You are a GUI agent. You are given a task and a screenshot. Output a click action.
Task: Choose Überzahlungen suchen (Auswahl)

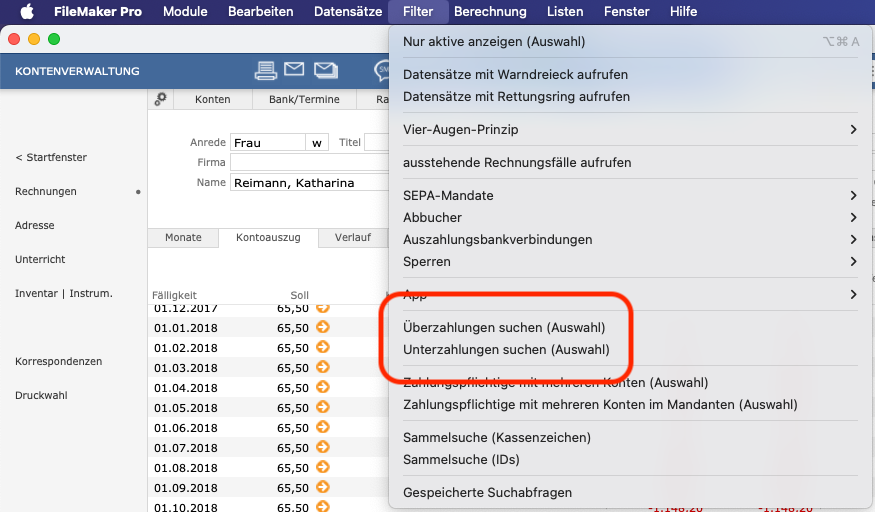coord(503,328)
